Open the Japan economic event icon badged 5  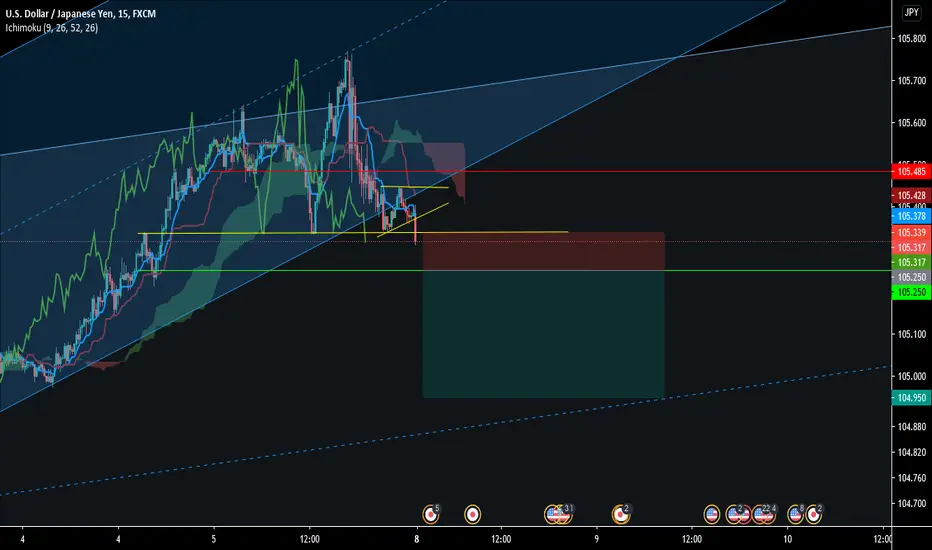(x=430, y=514)
